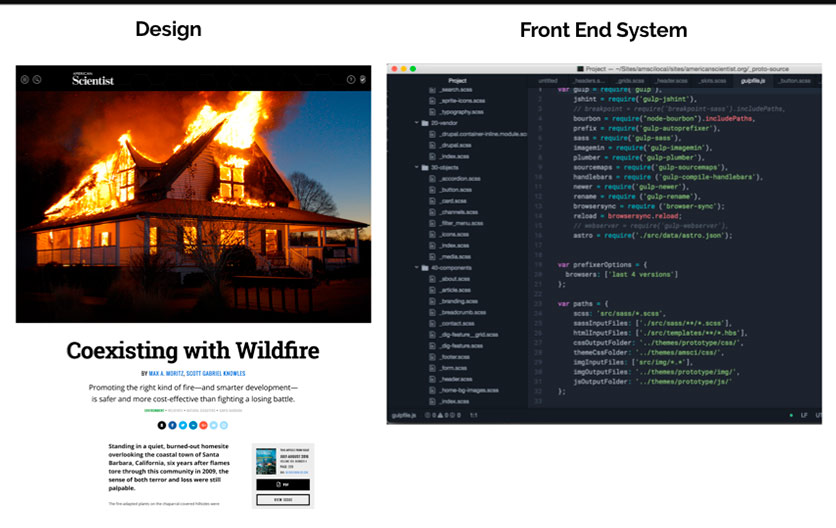Viewport: 836px width, 528px height.
Task: Click the magazine issue cover thumbnail
Action: tap(266, 462)
